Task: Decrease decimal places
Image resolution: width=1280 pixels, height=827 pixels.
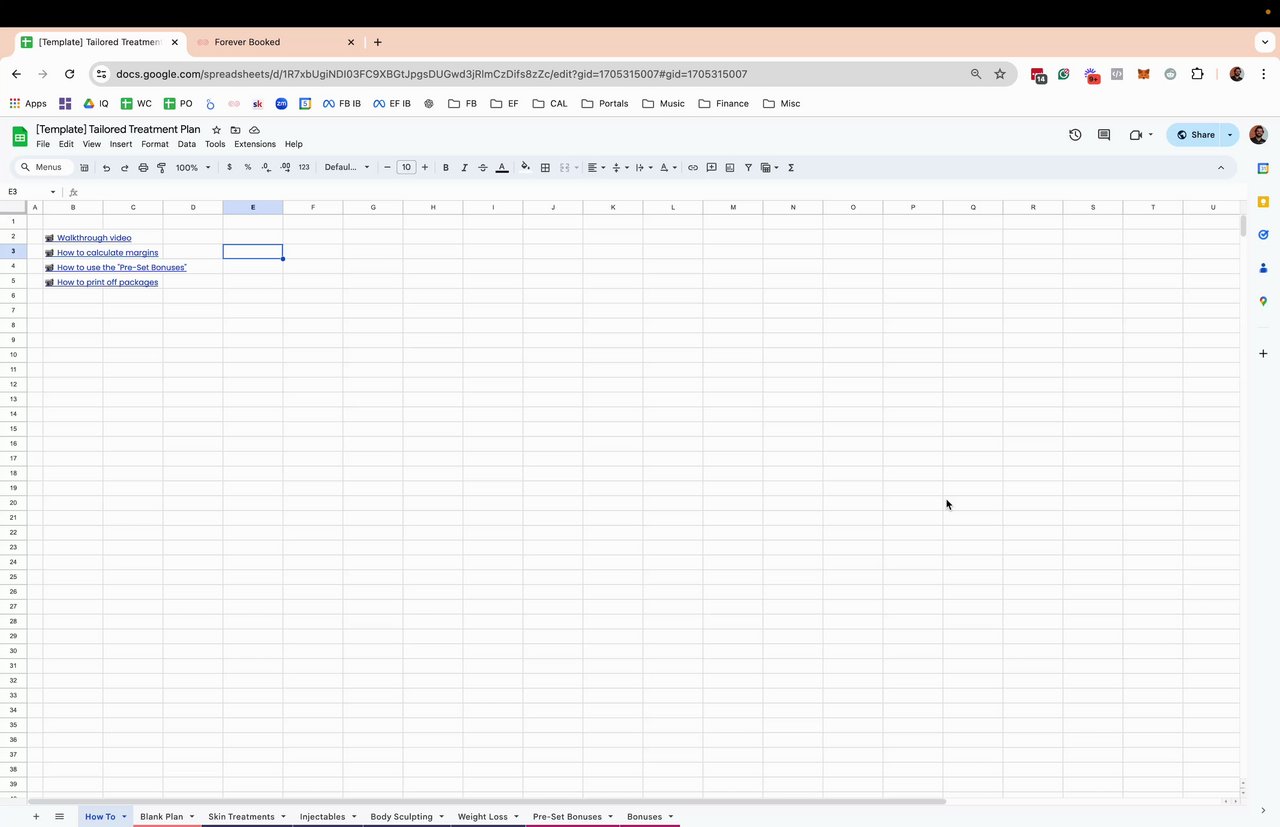Action: pyautogui.click(x=266, y=168)
